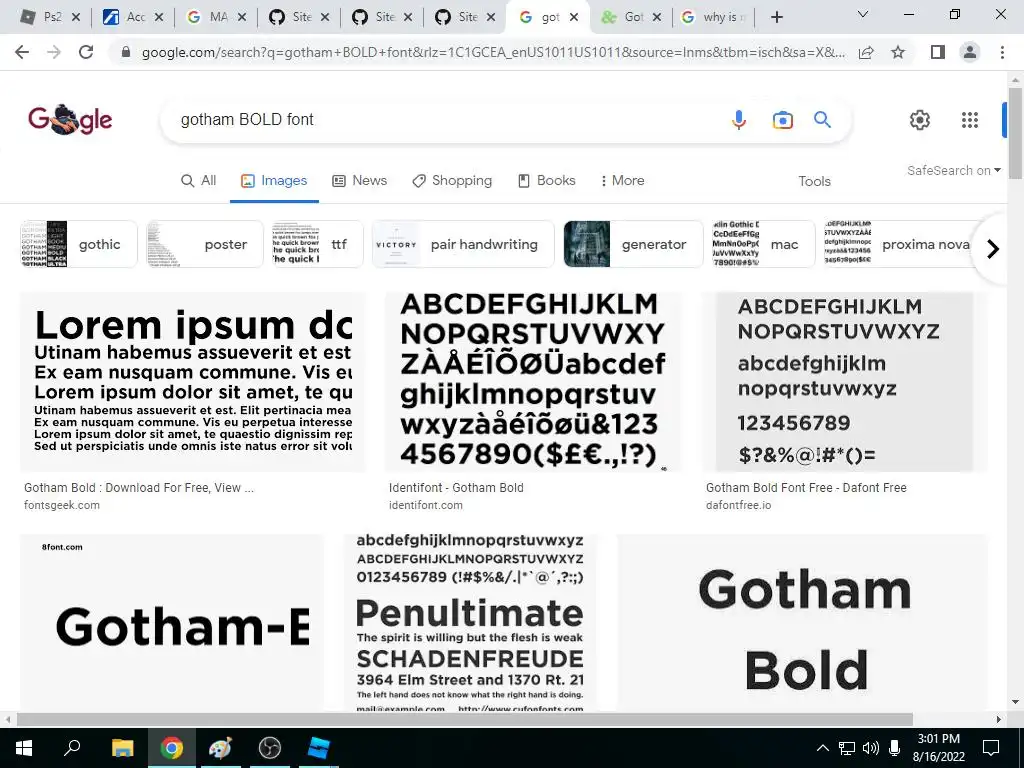Viewport: 1024px width, 768px height.
Task: Click the blue magnifier search button
Action: [822, 120]
